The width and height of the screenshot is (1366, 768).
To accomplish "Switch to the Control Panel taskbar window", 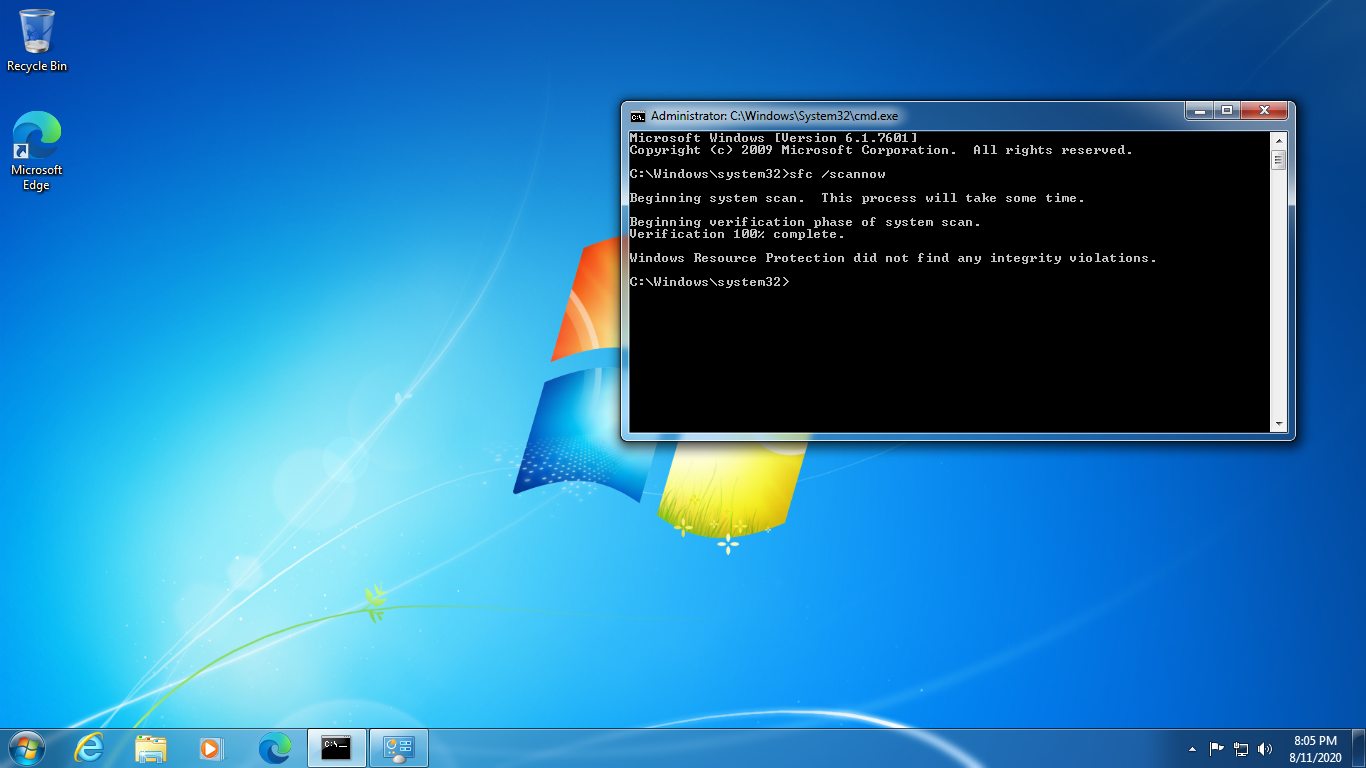I will point(399,748).
